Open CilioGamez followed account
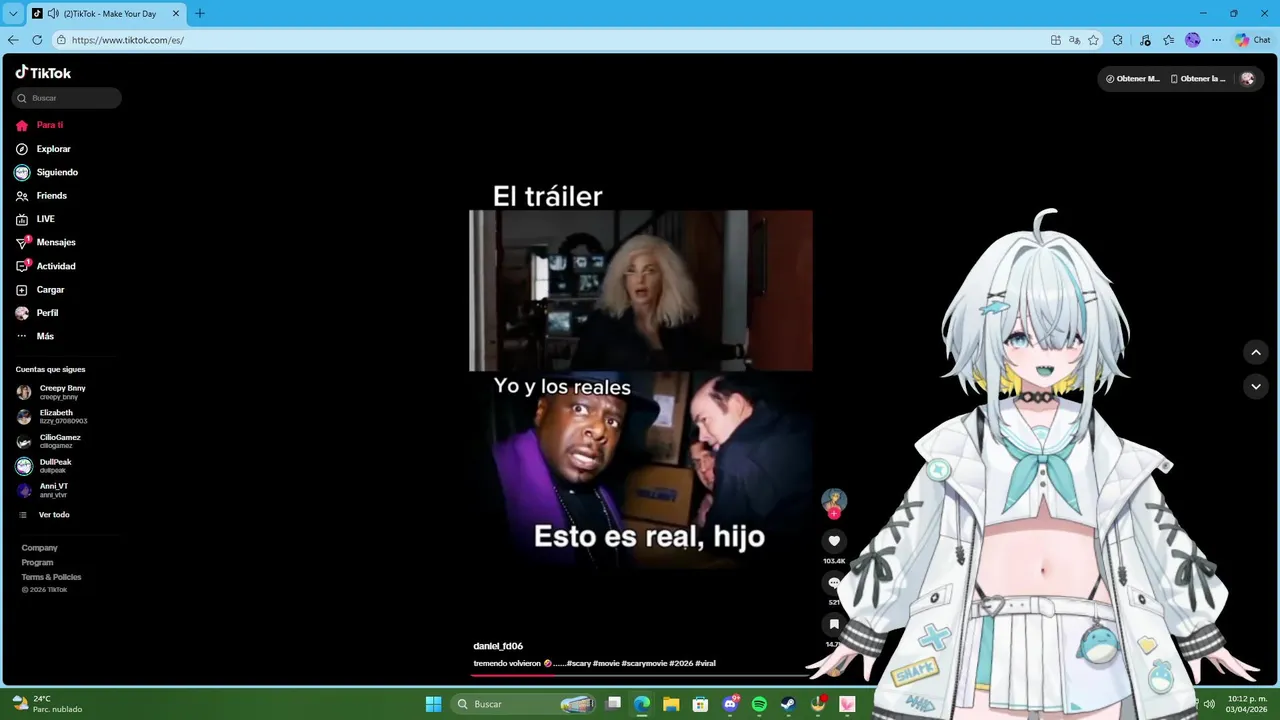 (49, 441)
